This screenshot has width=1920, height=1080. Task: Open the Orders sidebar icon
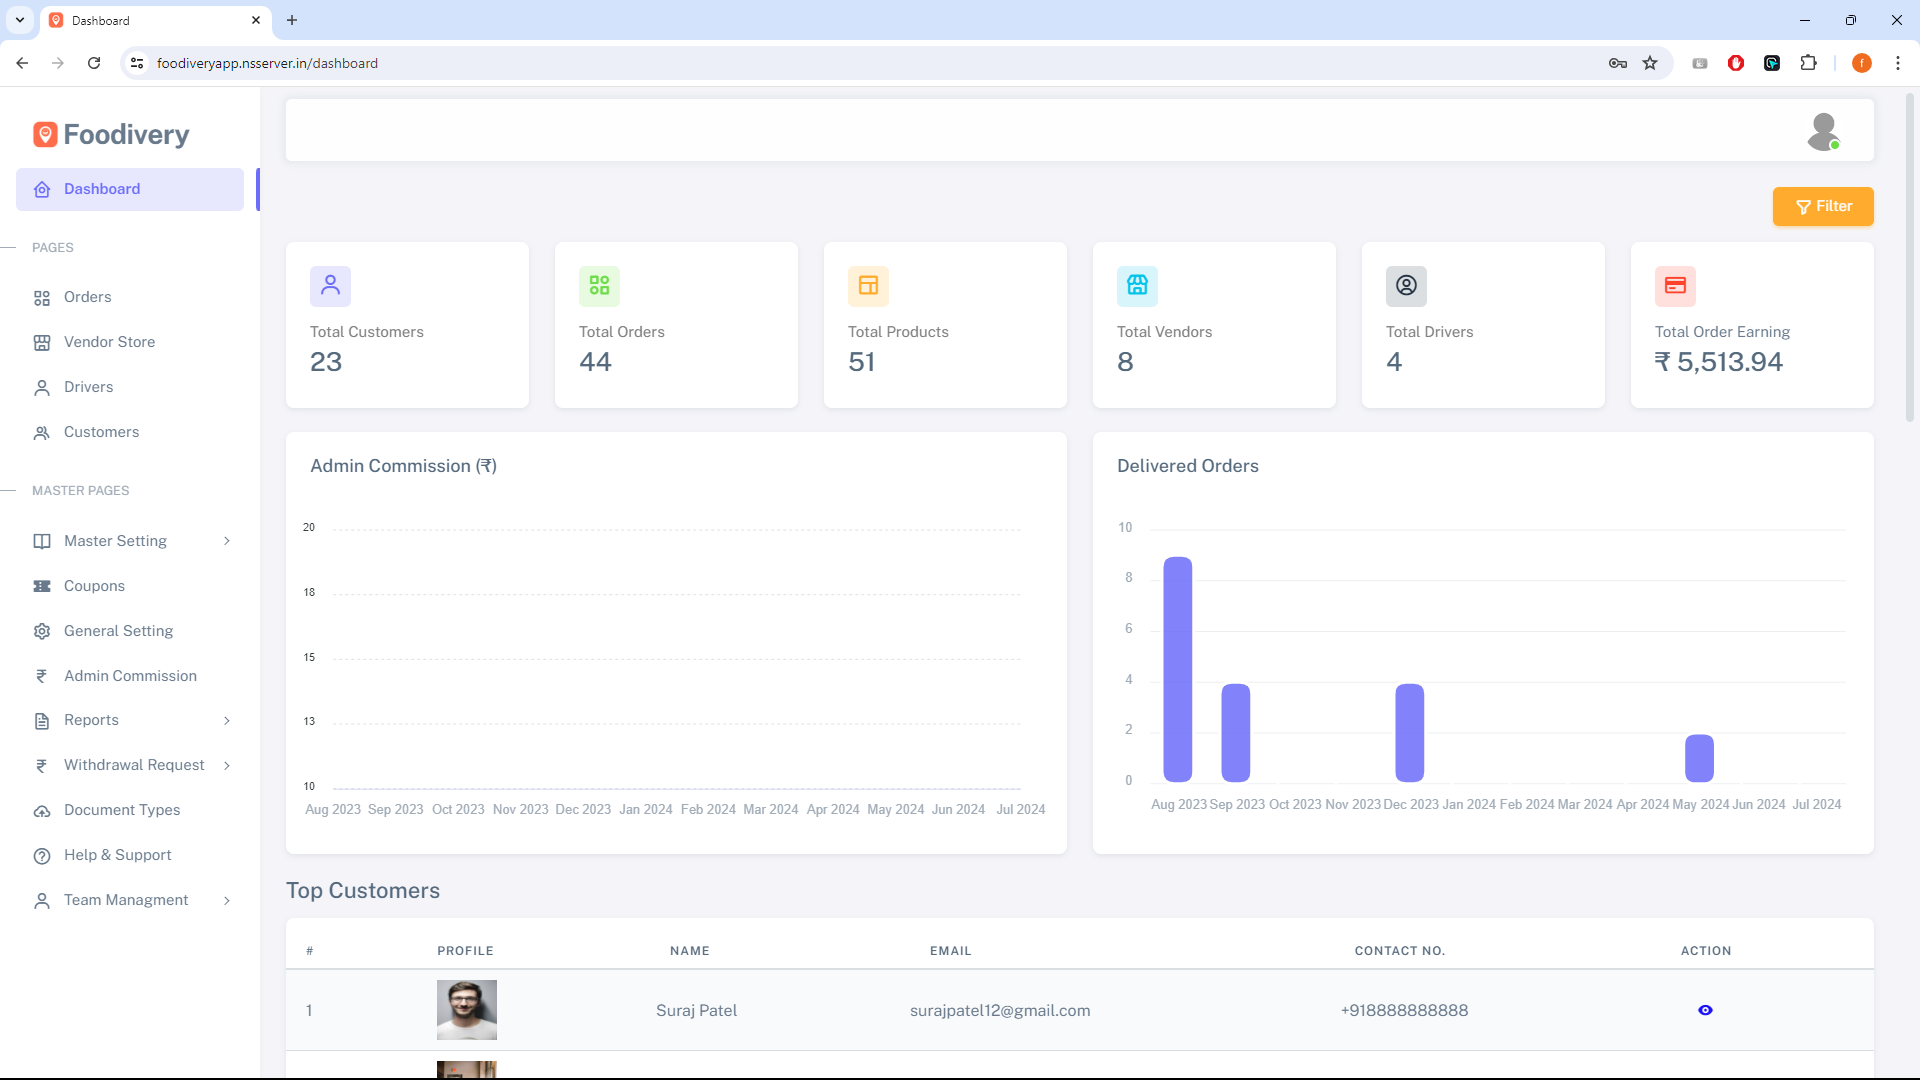tap(41, 297)
